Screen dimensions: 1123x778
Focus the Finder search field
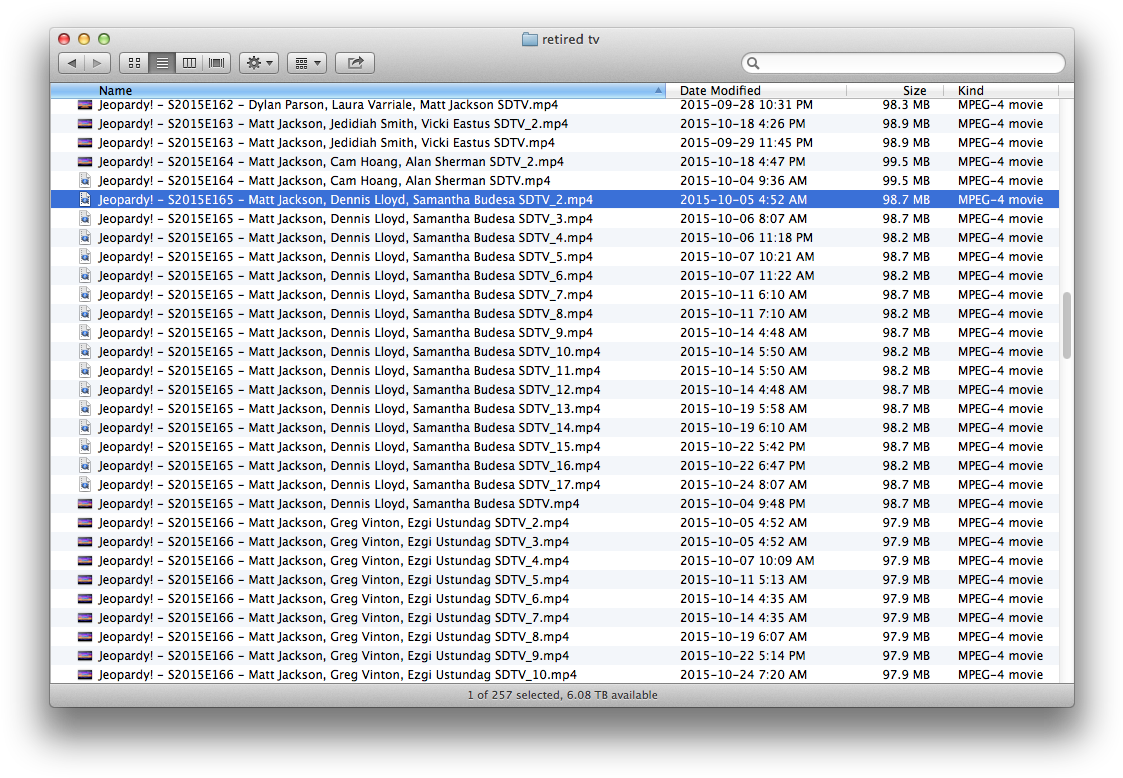click(903, 63)
